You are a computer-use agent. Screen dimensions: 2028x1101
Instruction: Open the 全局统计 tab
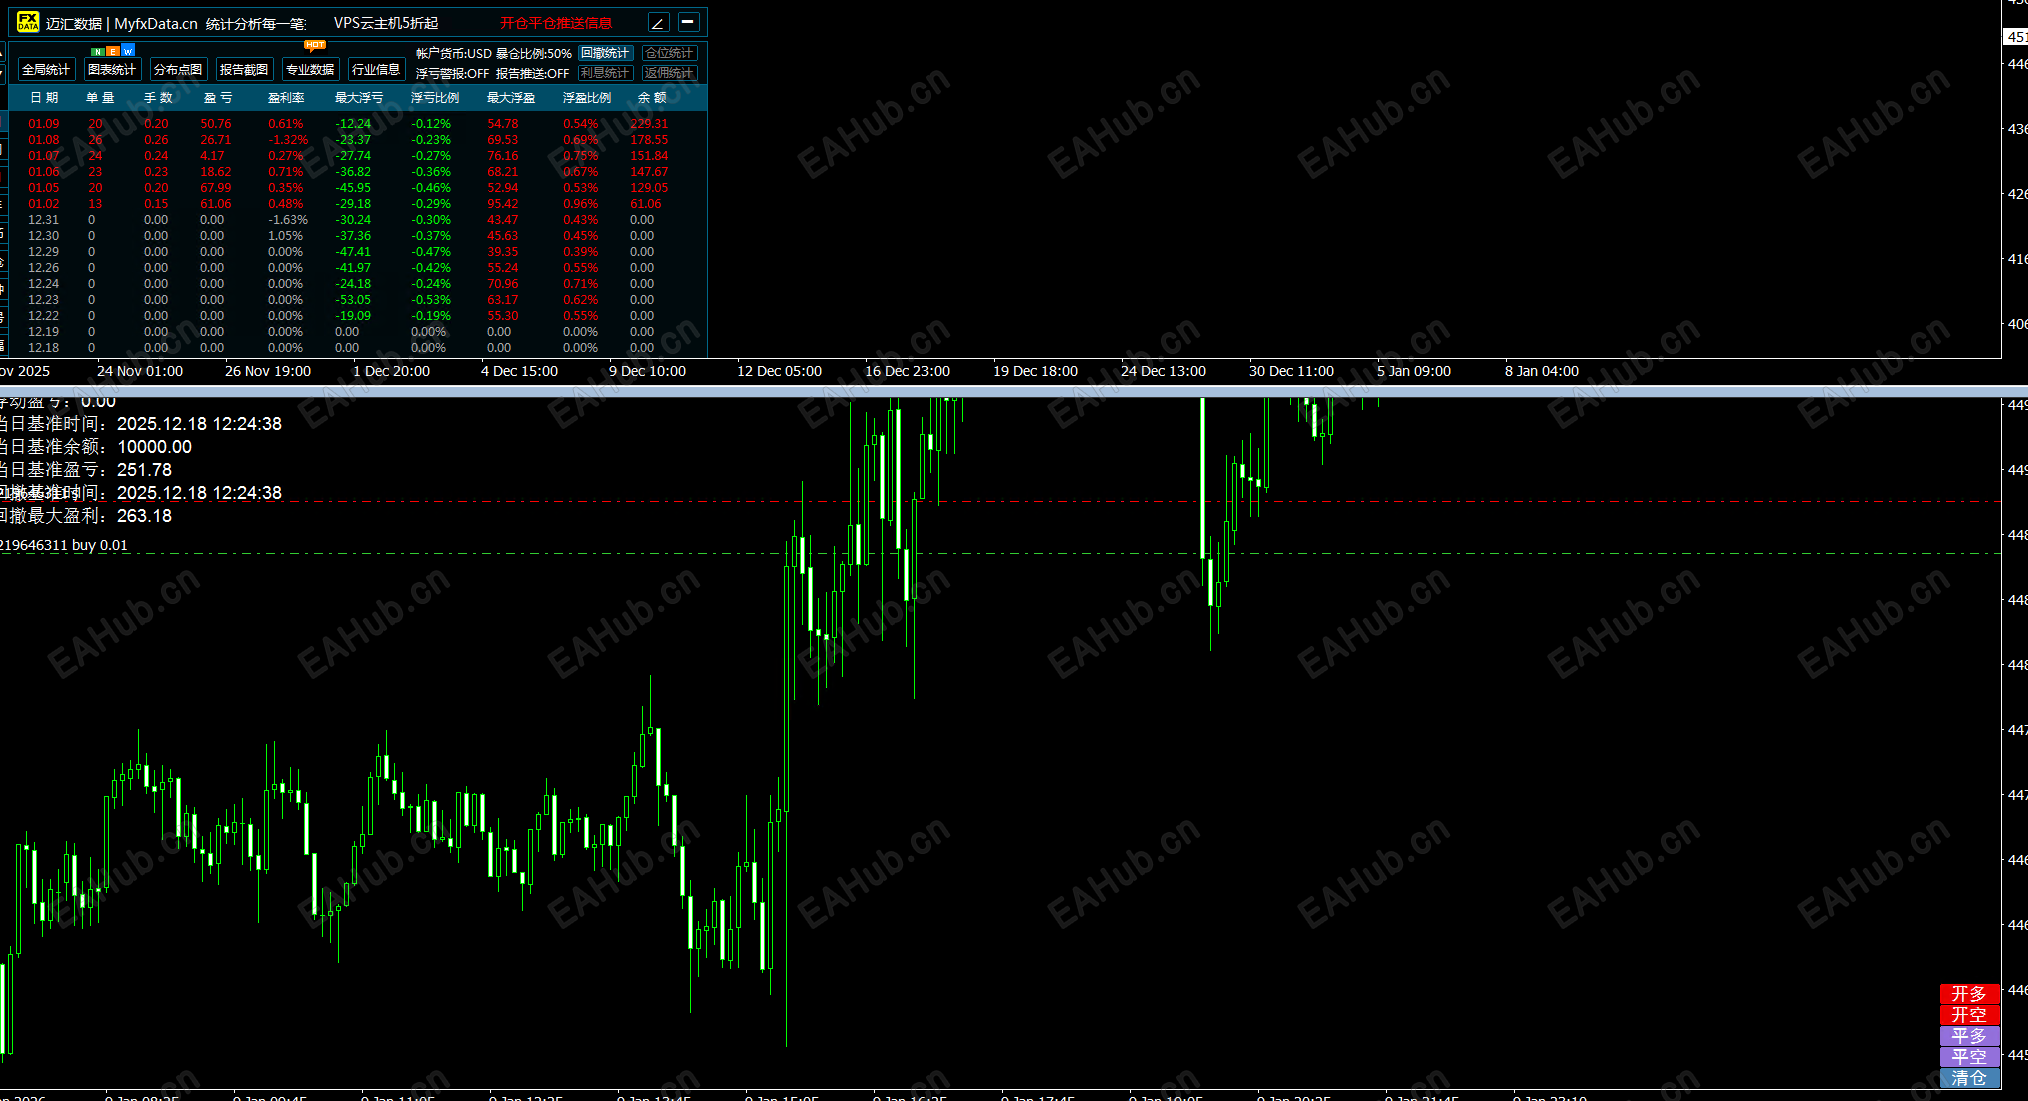46,70
